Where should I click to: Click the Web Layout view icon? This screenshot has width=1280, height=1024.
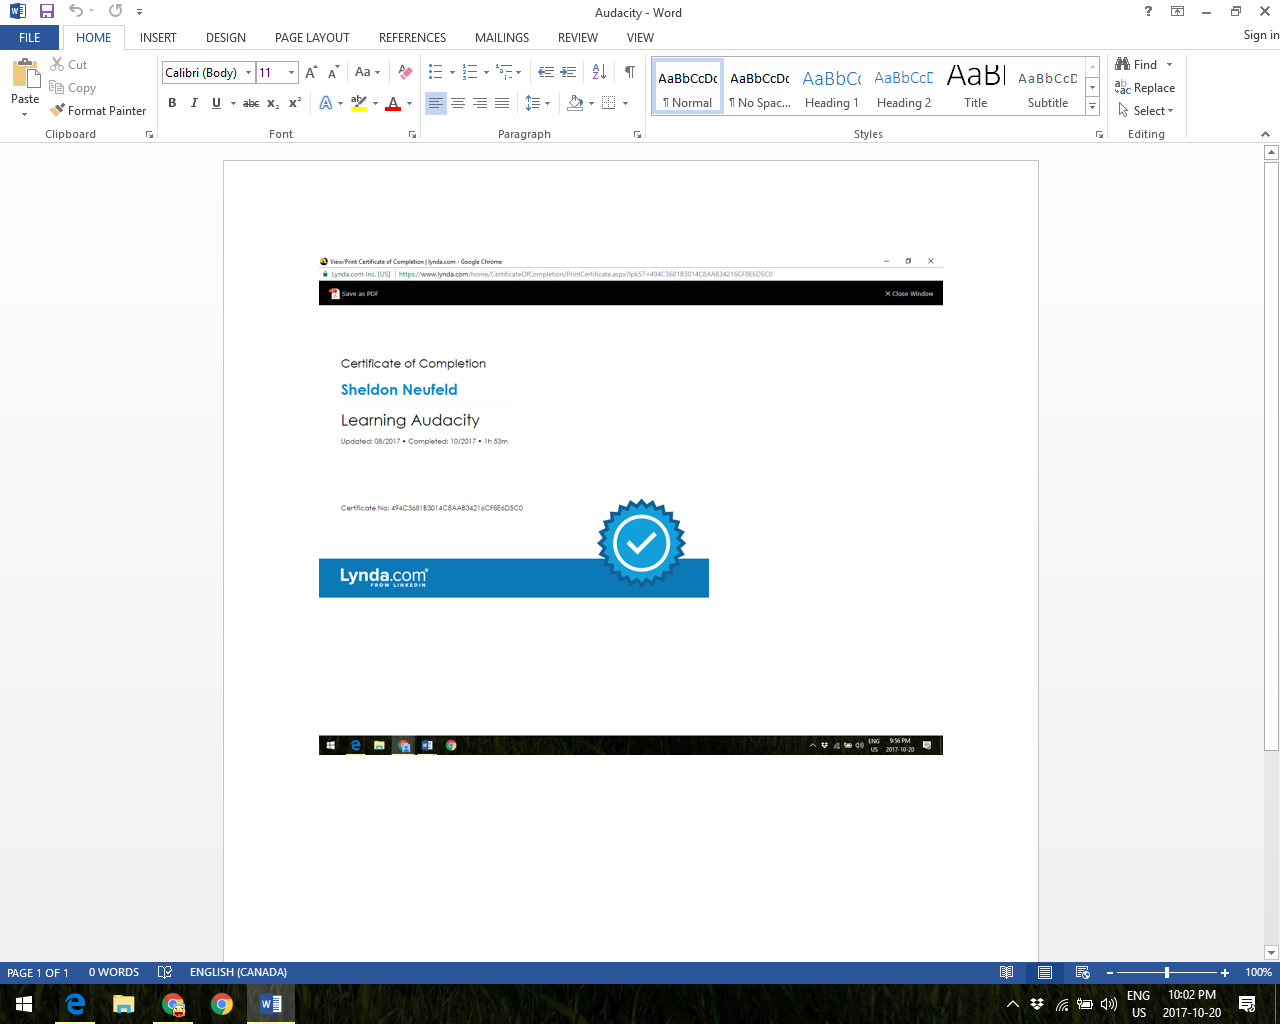pos(1082,972)
